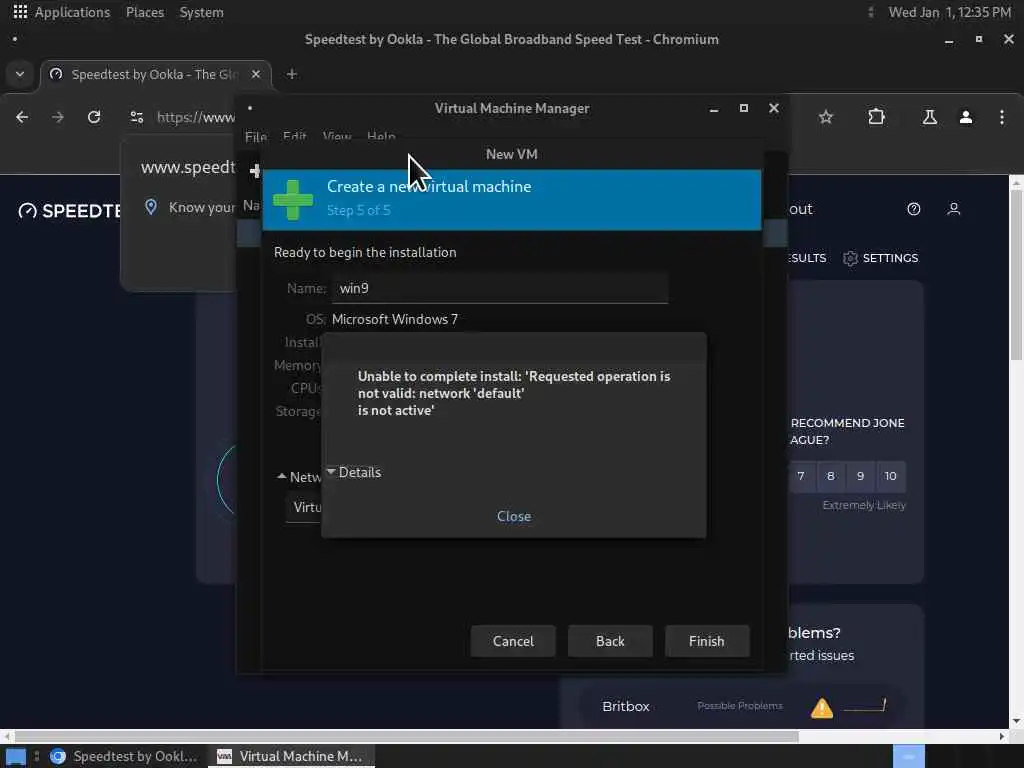This screenshot has height=768, width=1024.
Task: Open Edit menu in Virtual Machine Manager
Action: click(295, 136)
